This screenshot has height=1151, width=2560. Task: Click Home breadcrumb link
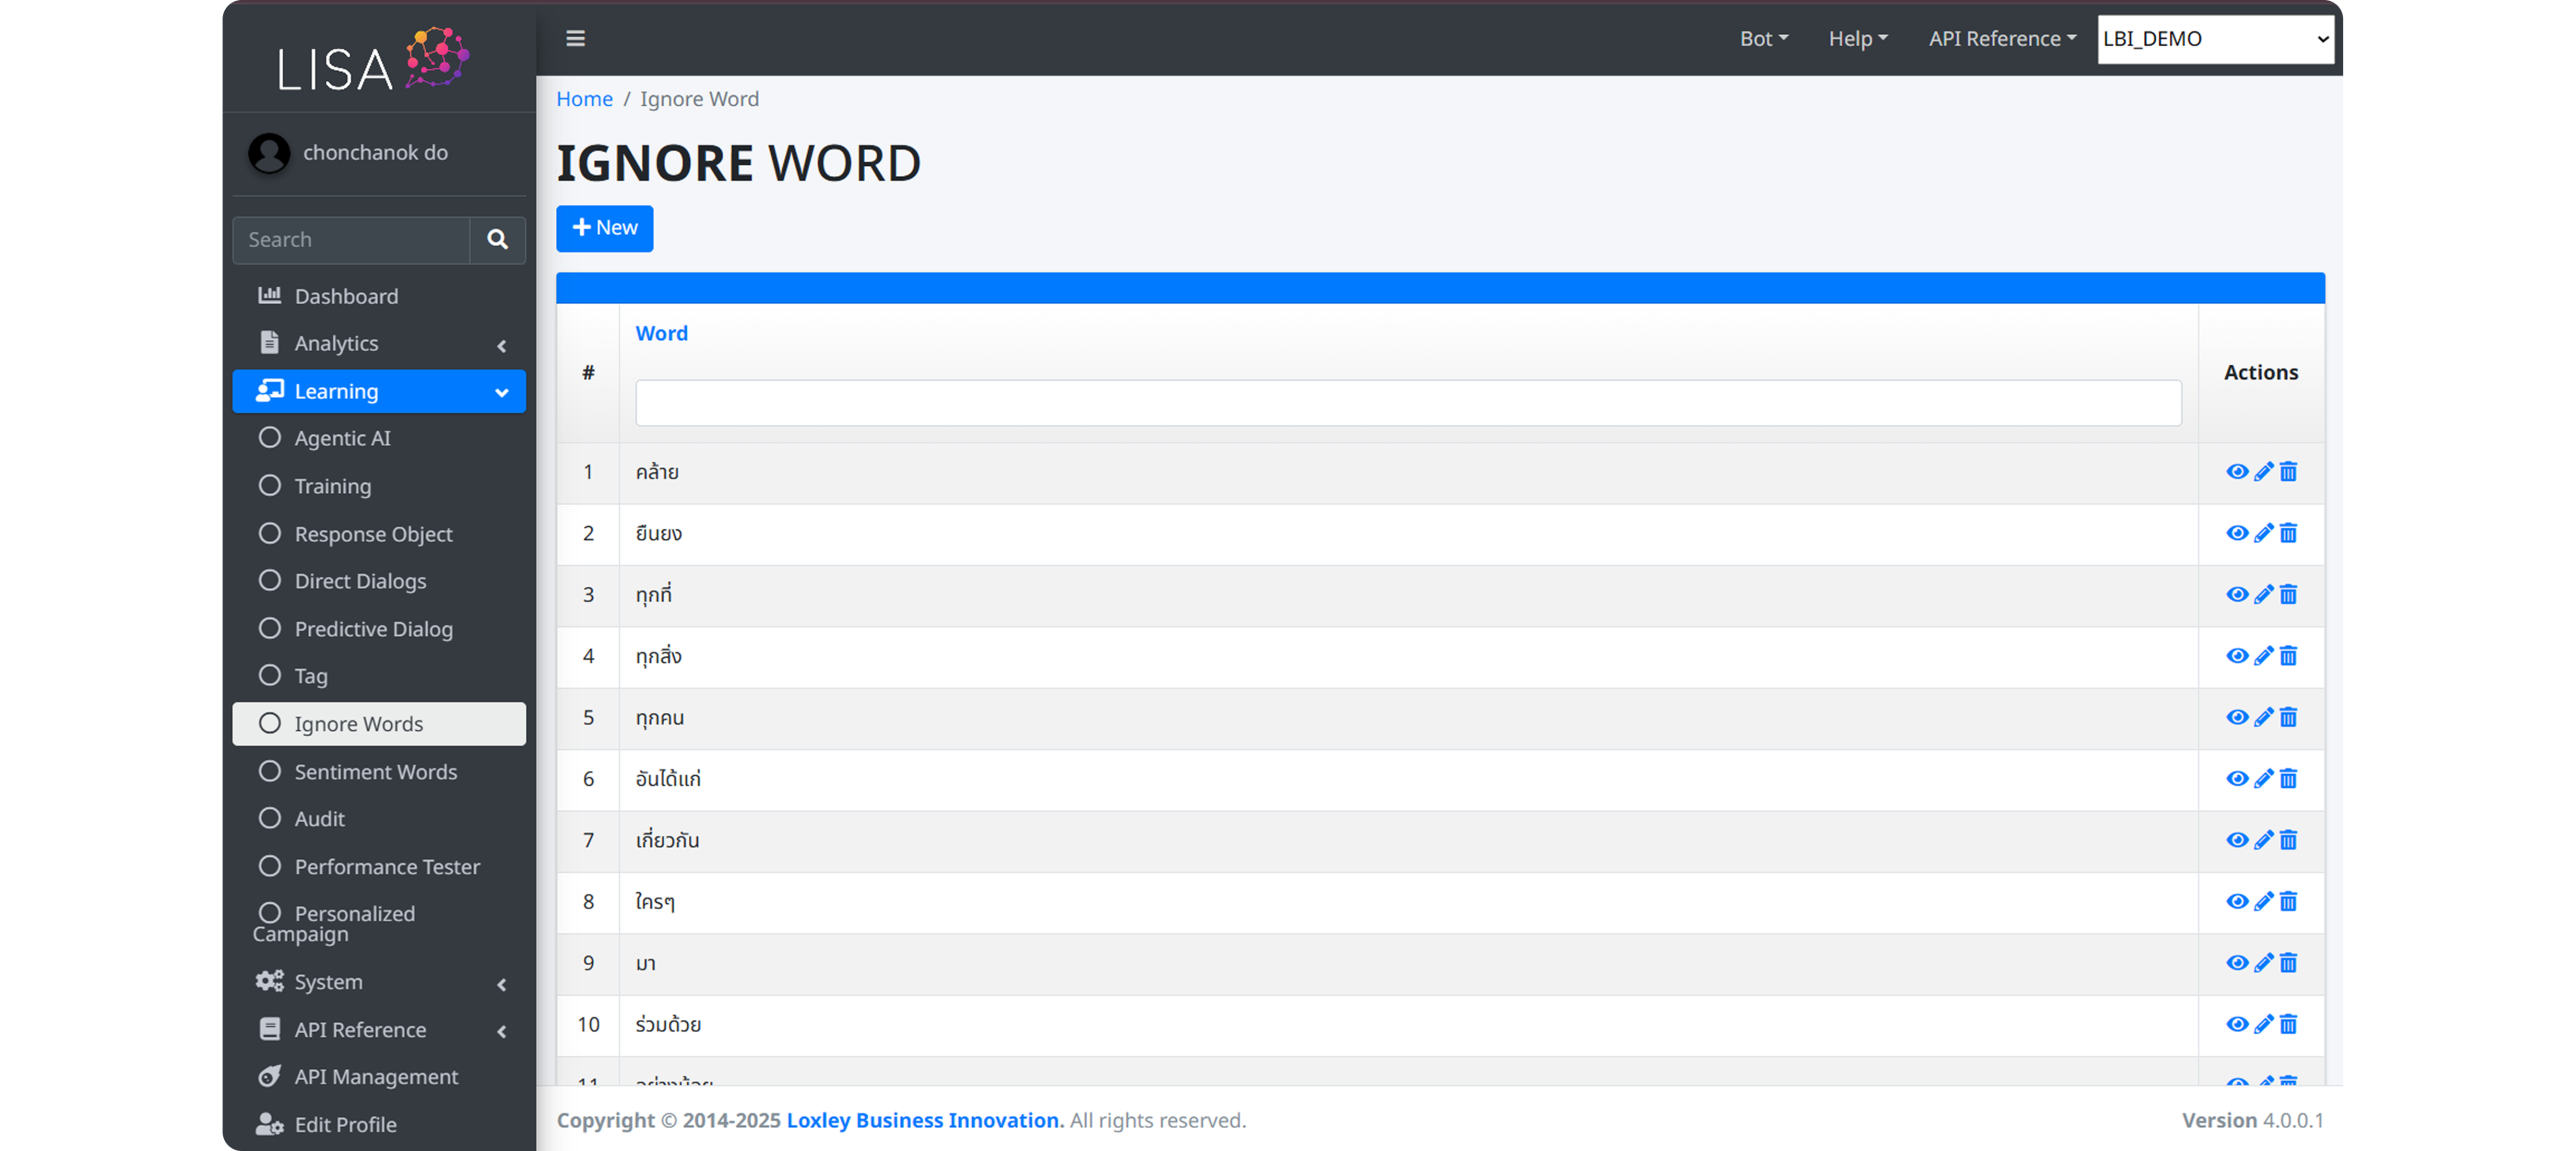584,99
